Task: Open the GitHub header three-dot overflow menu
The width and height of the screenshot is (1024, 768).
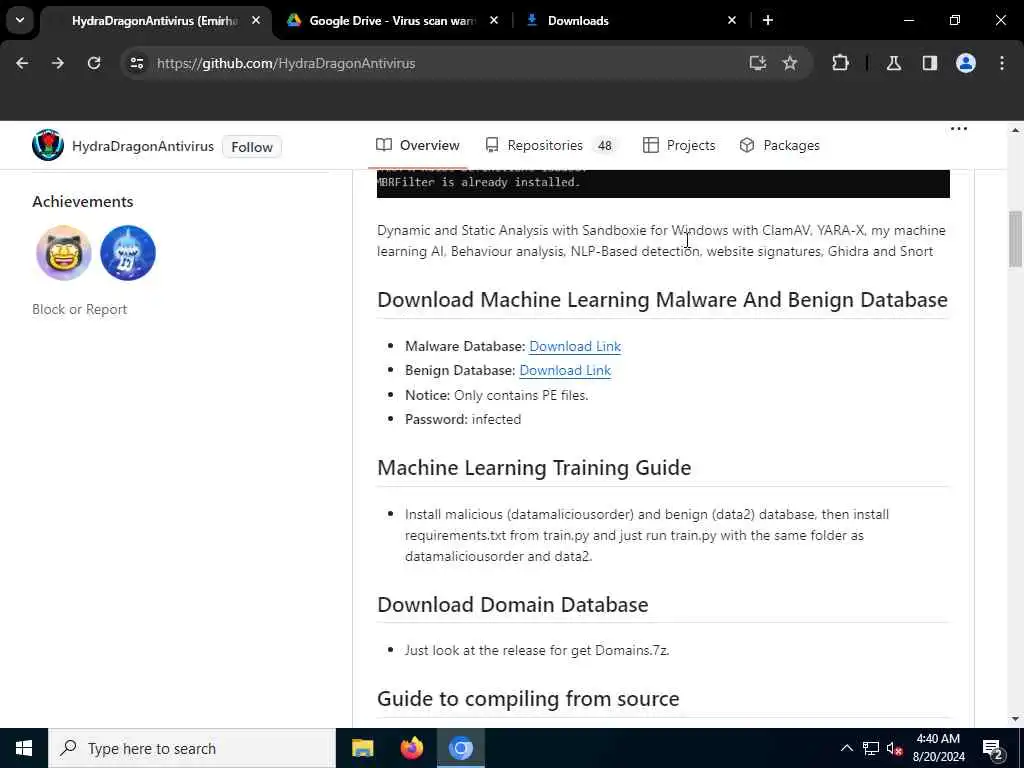Action: 959,129
